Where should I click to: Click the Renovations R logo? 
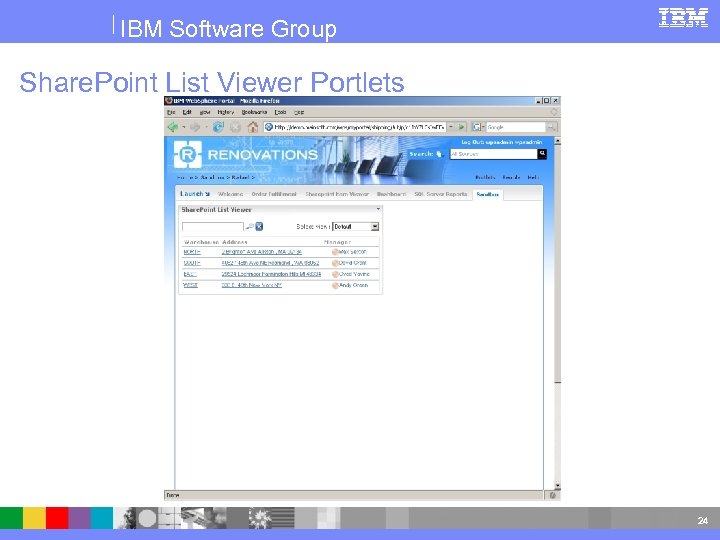point(187,155)
